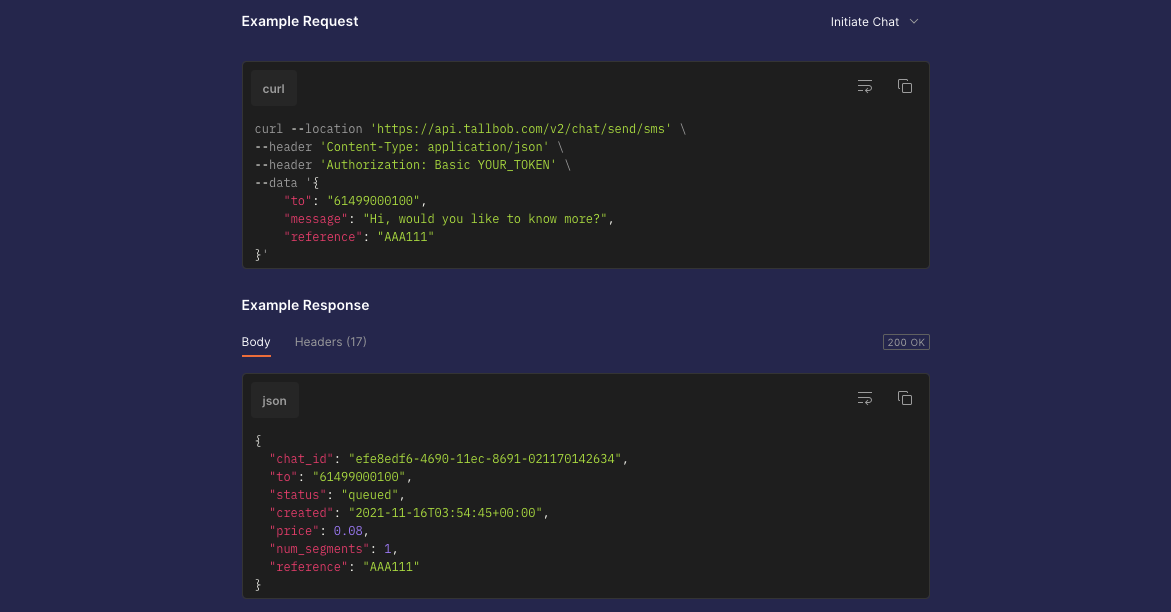Image resolution: width=1171 pixels, height=612 pixels.
Task: Copy the curl request code
Action: [904, 87]
